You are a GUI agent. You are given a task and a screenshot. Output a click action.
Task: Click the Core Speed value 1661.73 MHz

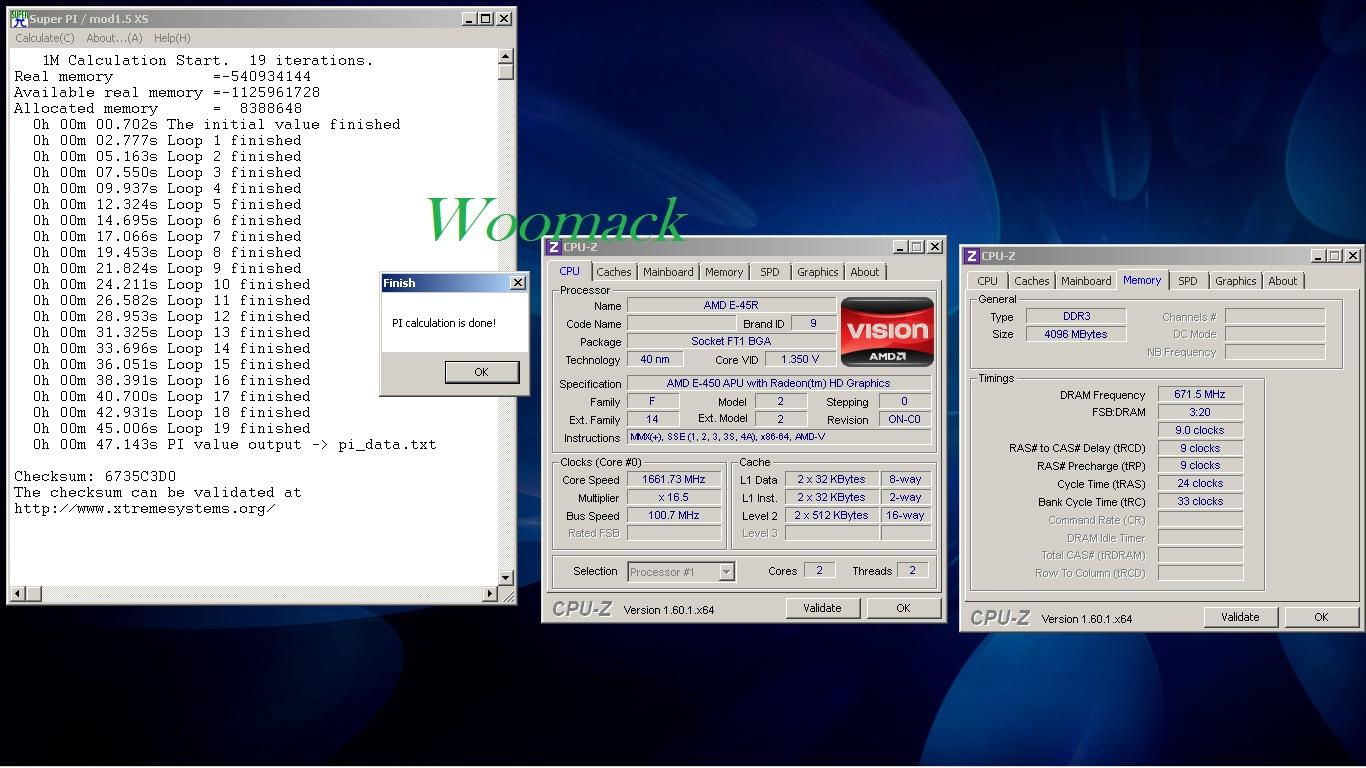[674, 480]
